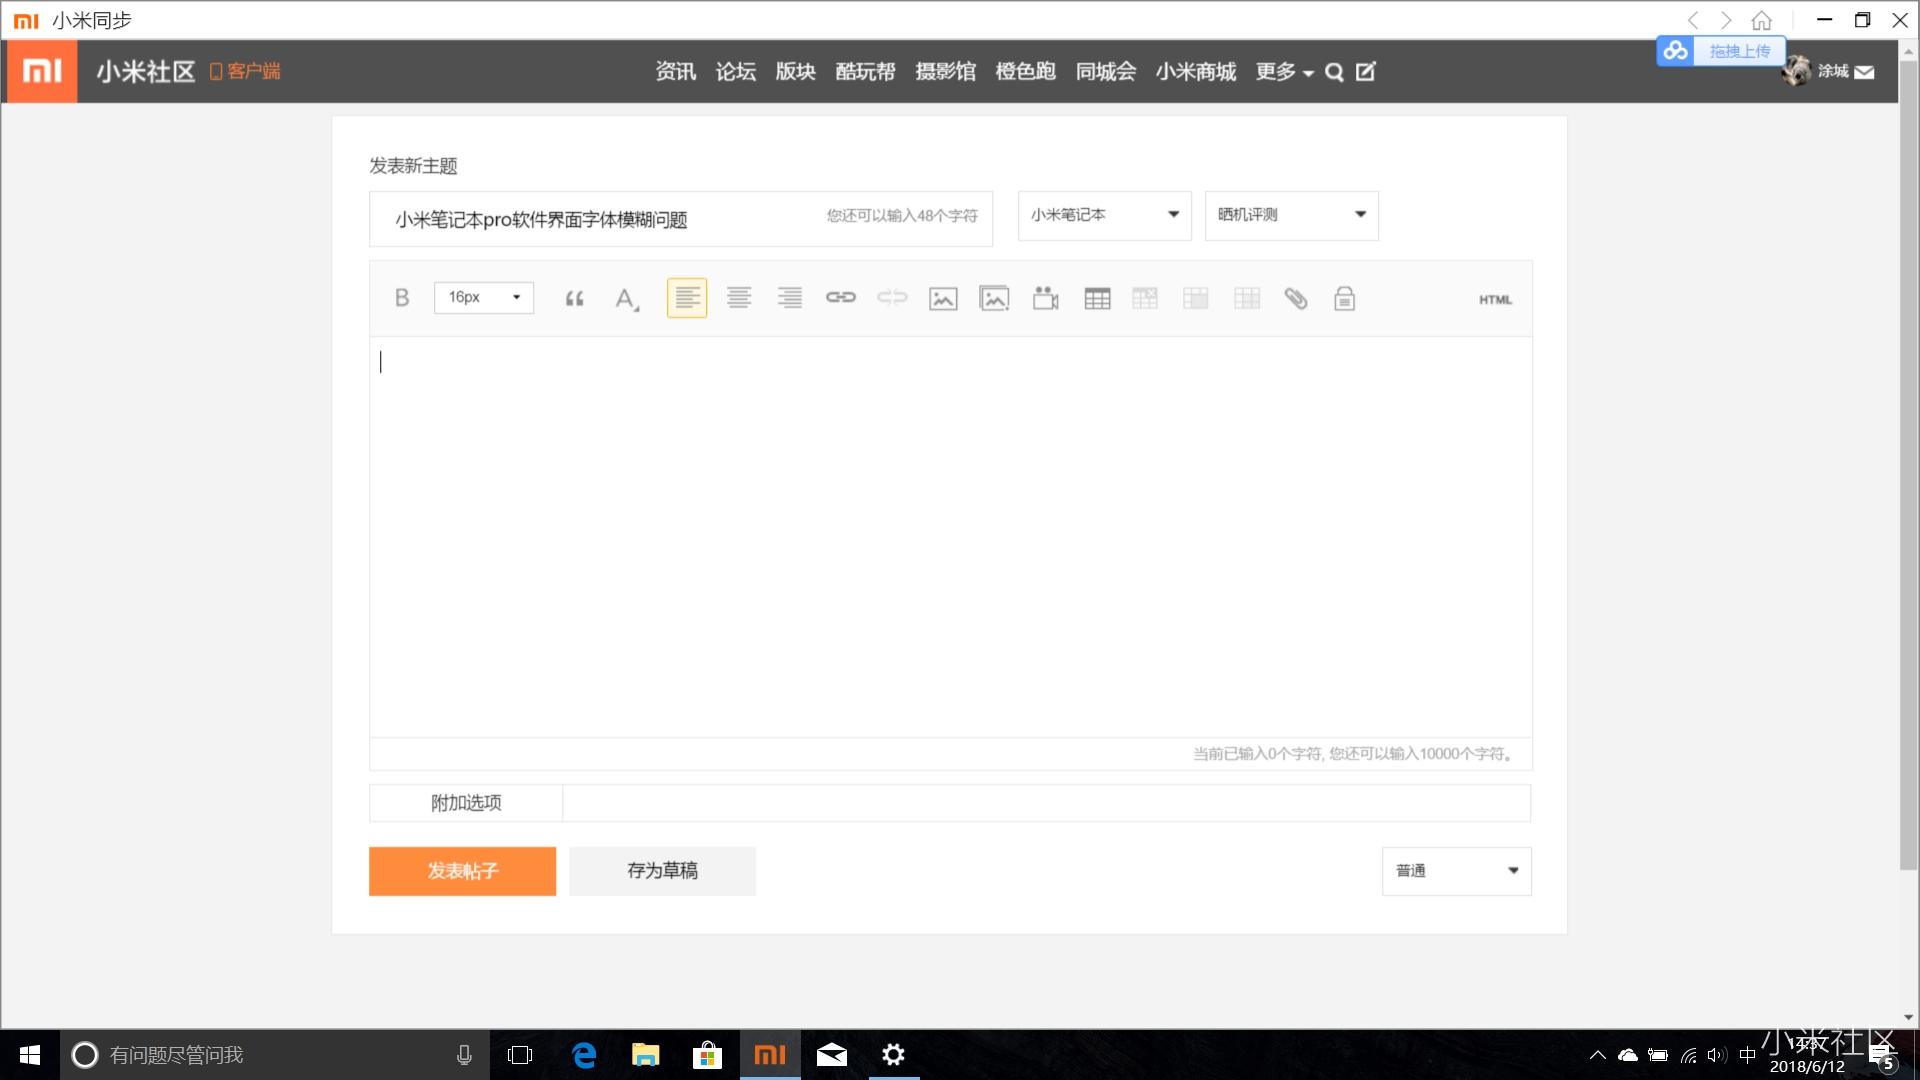1920x1080 pixels.
Task: Click the new post pencil icon in navbar
Action: coord(1365,71)
